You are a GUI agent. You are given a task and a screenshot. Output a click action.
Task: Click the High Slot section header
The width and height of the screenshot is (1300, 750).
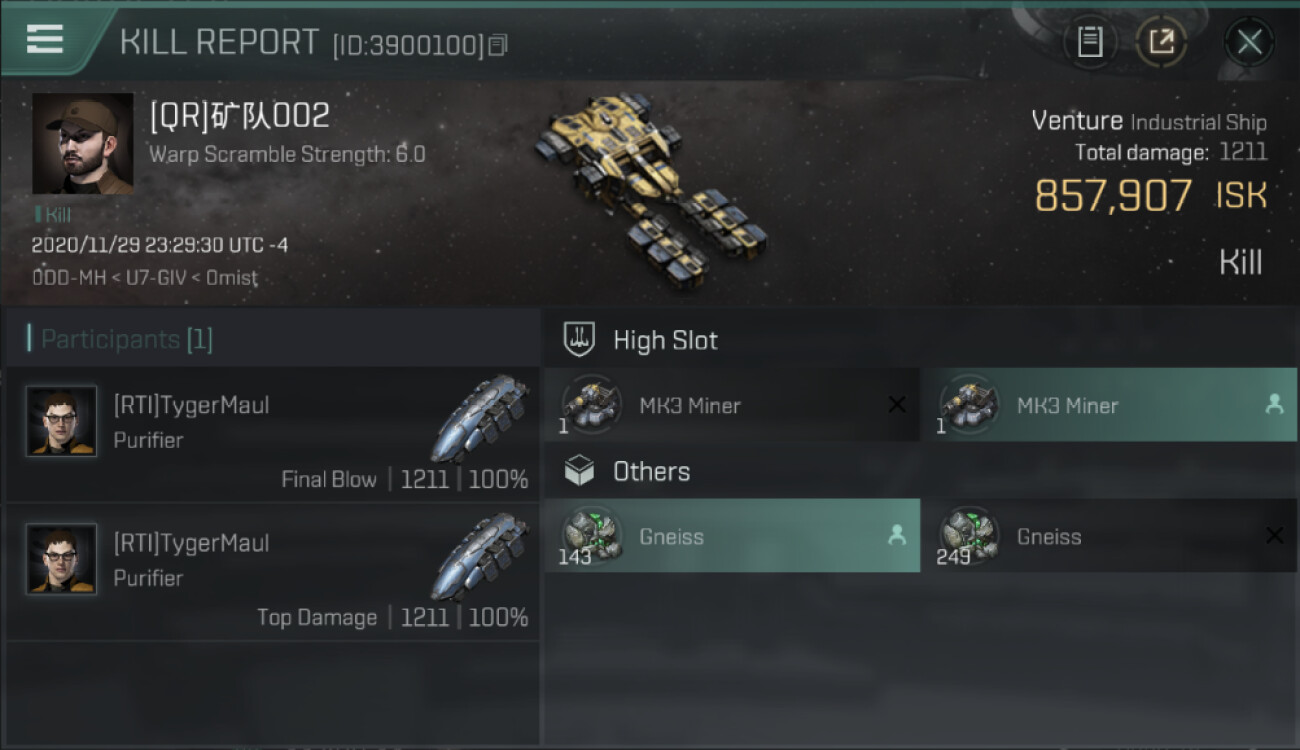[x=641, y=340]
